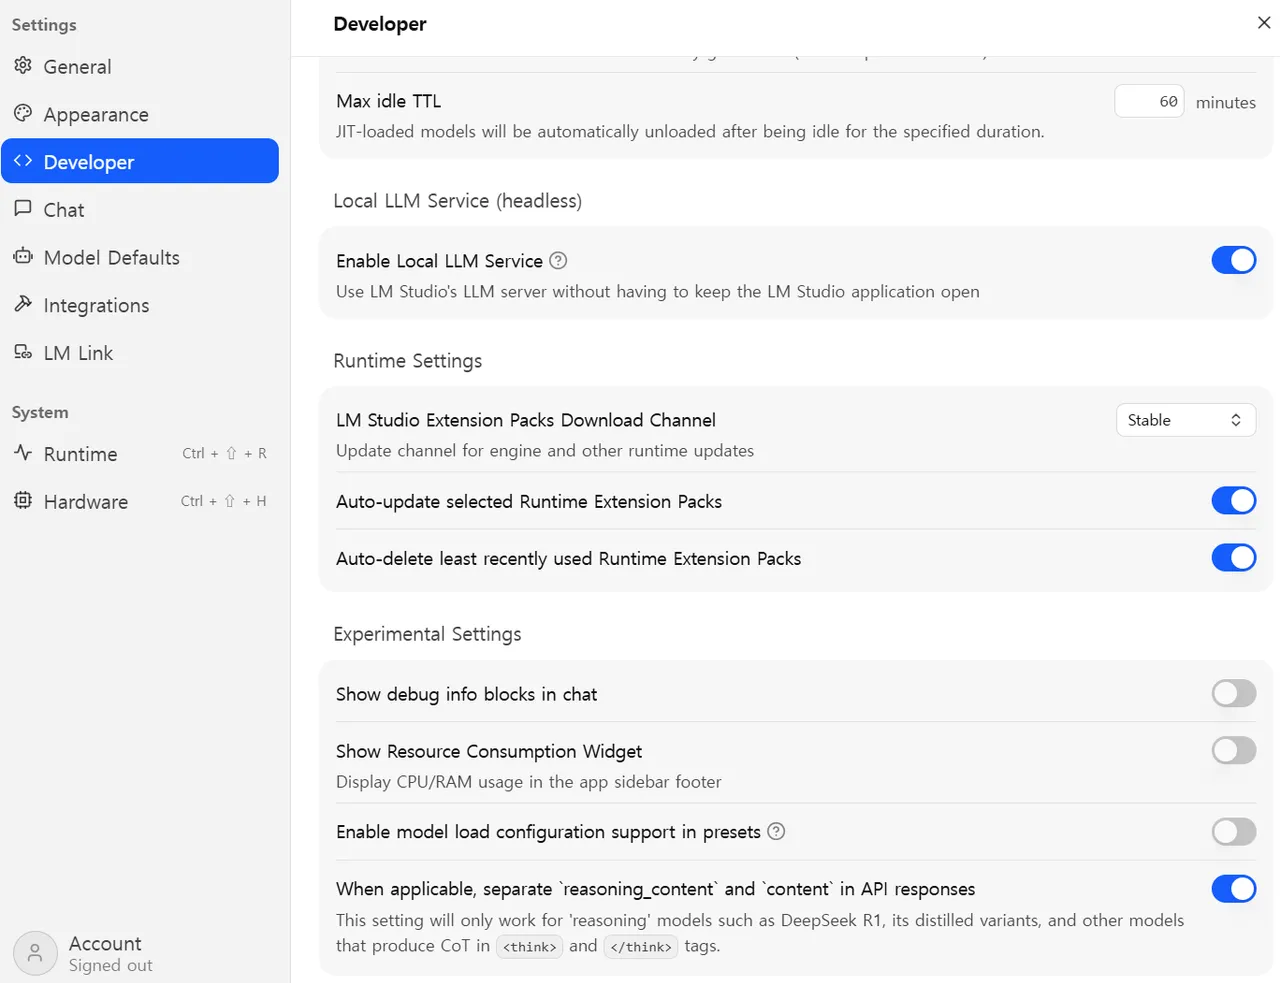
Task: Switch to the Runtime settings section
Action: 81,454
